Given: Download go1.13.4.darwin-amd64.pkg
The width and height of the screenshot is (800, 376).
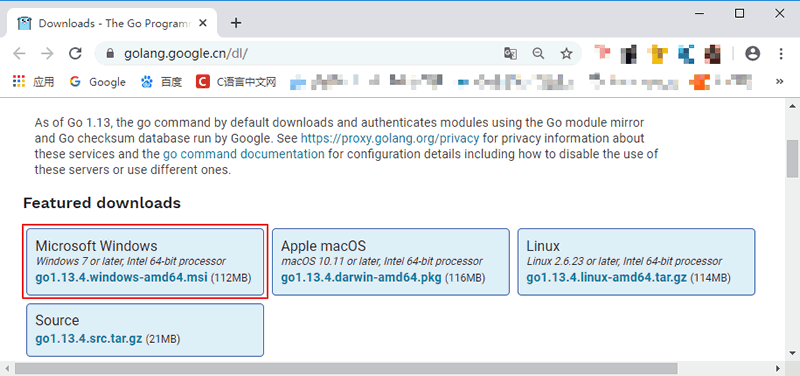Looking at the screenshot, I should coord(361,278).
